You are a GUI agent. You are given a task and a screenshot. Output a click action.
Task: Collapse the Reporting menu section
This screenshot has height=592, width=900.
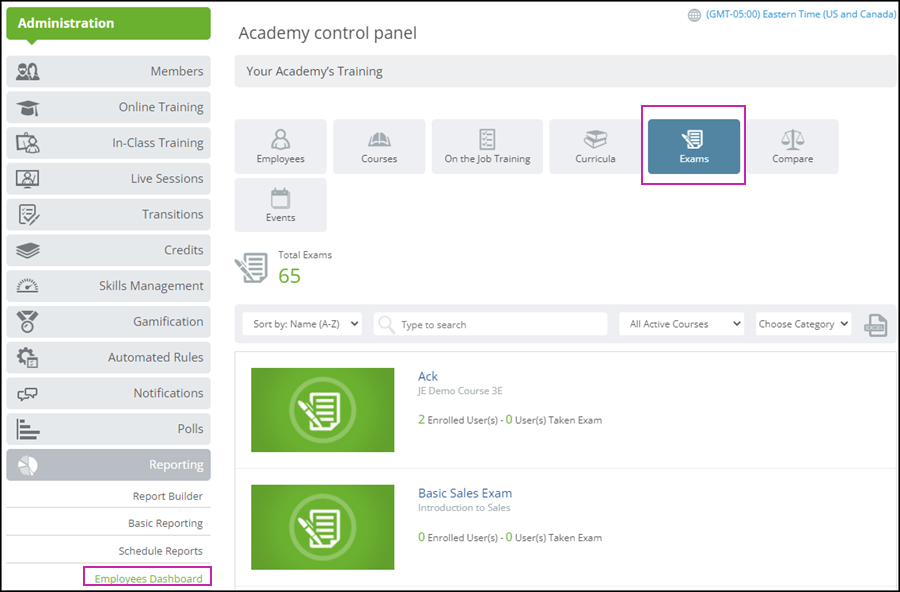pyautogui.click(x=108, y=465)
